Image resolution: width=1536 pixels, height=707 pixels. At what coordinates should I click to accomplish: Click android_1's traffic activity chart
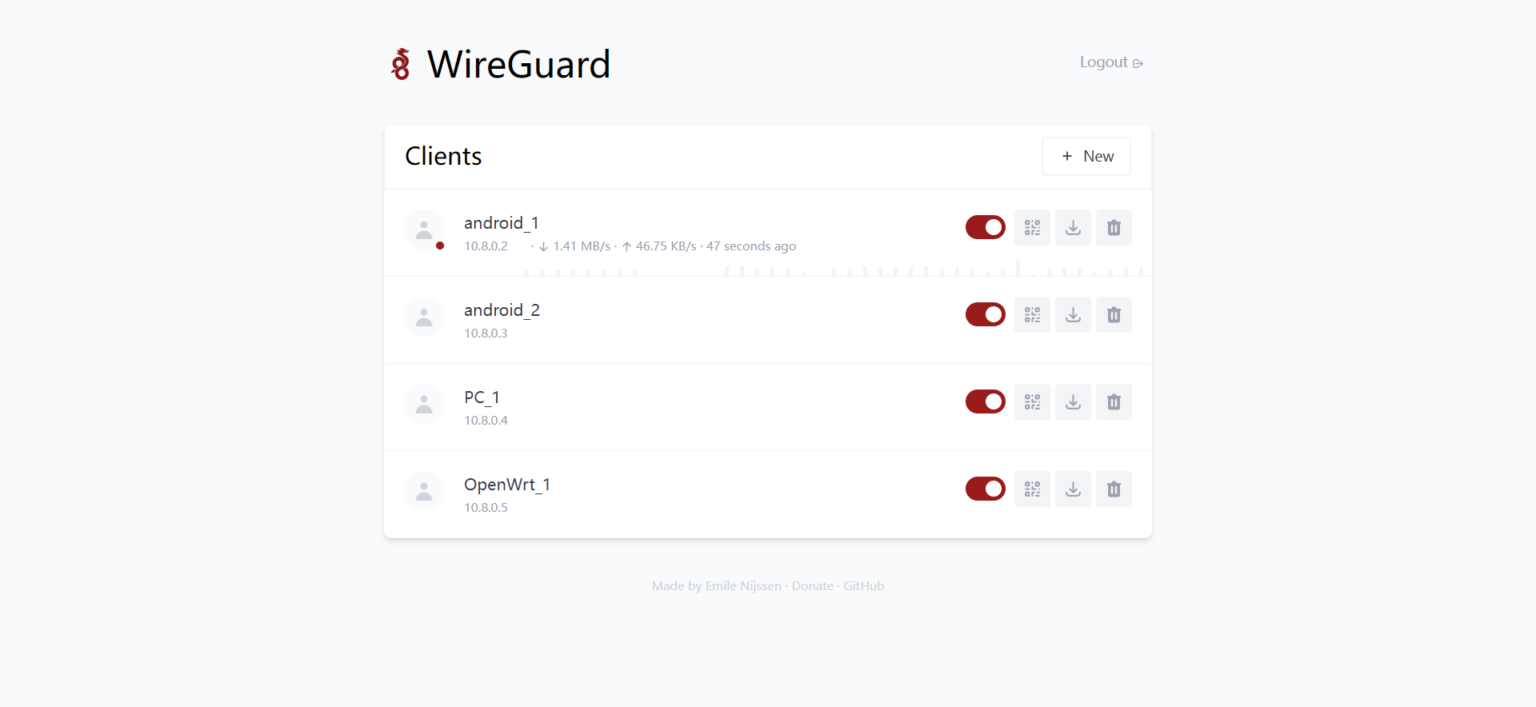click(x=835, y=267)
